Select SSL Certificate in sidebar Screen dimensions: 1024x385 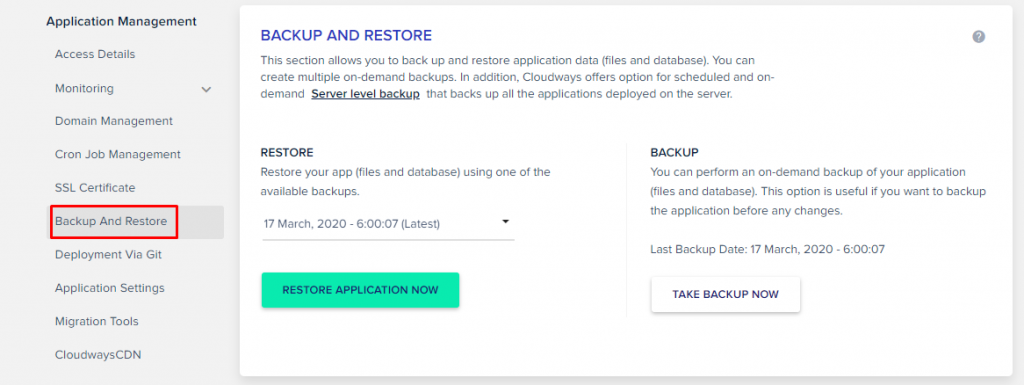[95, 188]
